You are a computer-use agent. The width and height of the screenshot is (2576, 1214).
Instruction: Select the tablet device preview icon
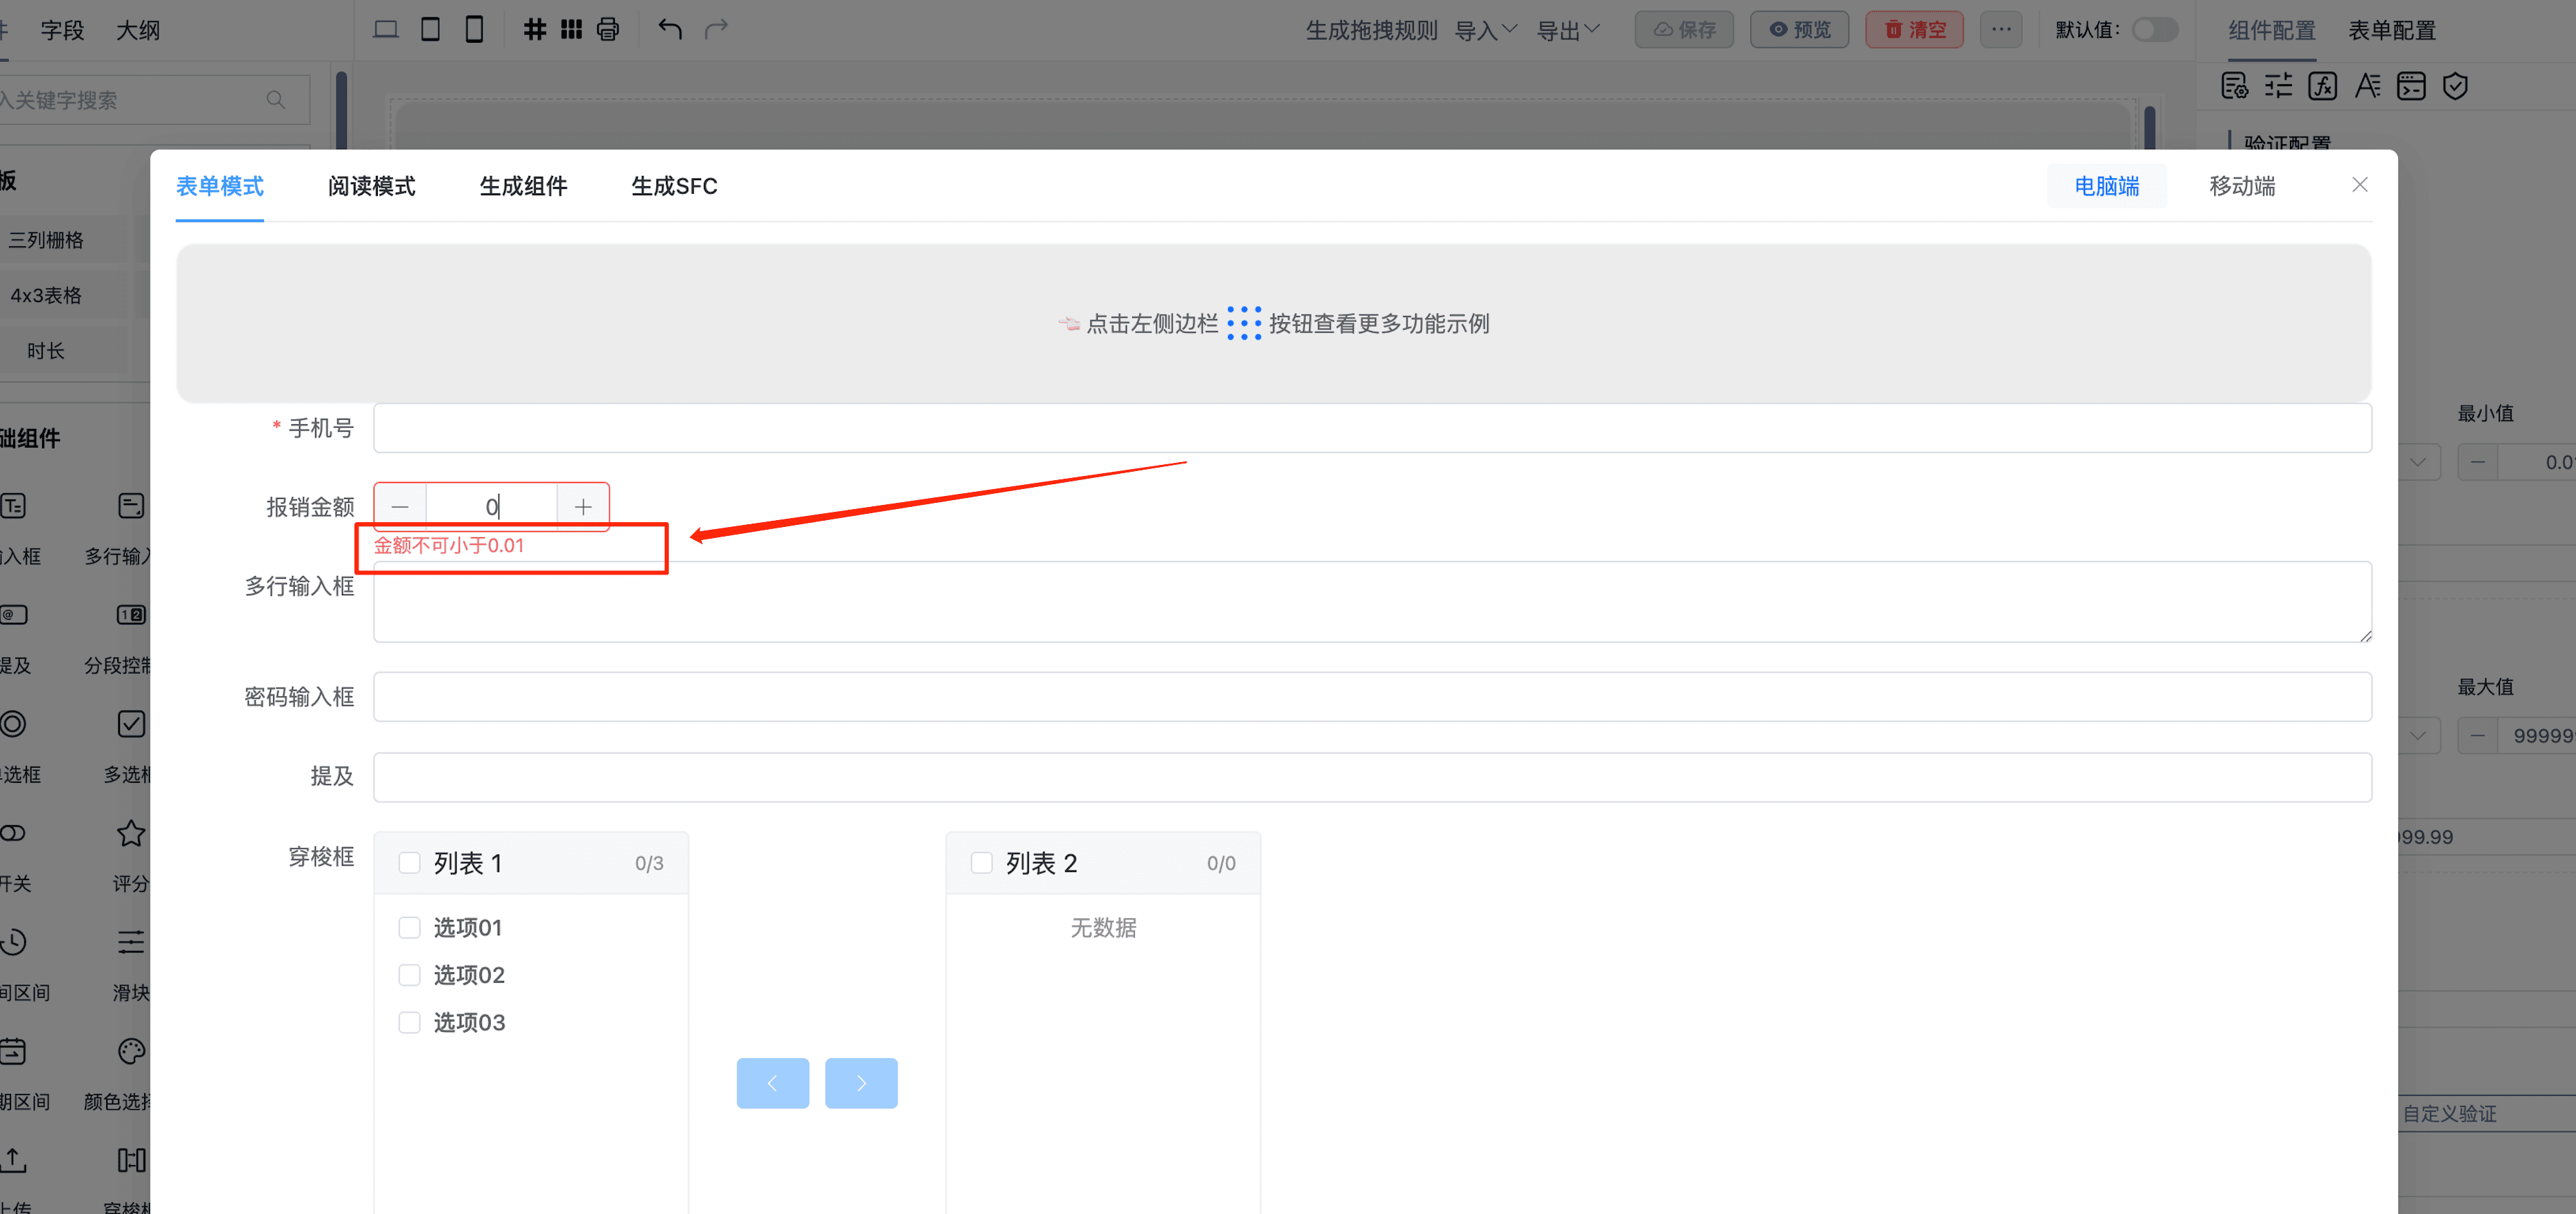430,29
